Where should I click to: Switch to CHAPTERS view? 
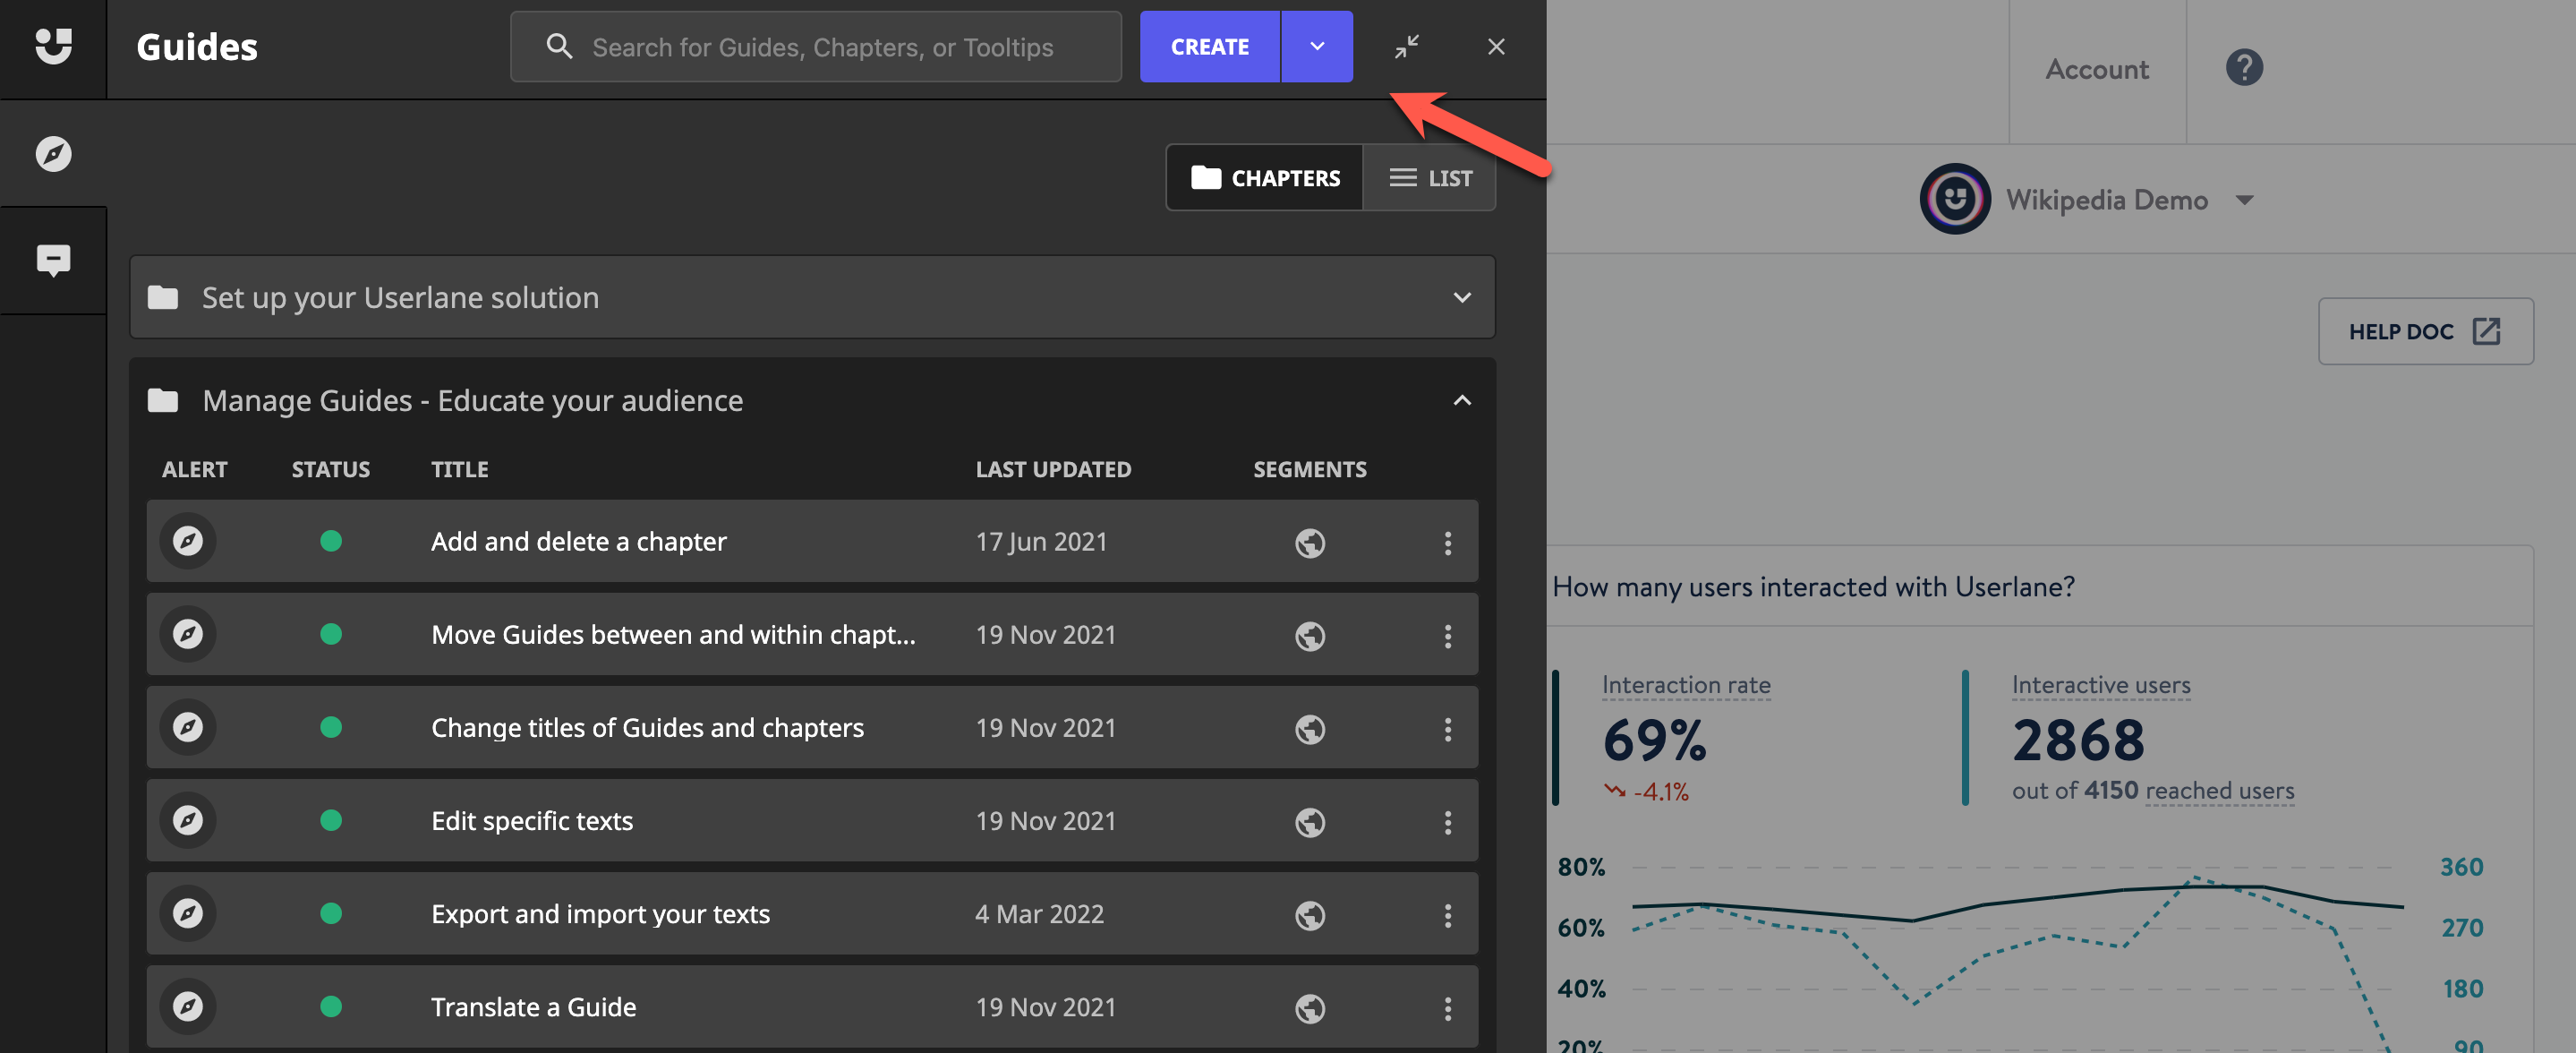coord(1264,178)
